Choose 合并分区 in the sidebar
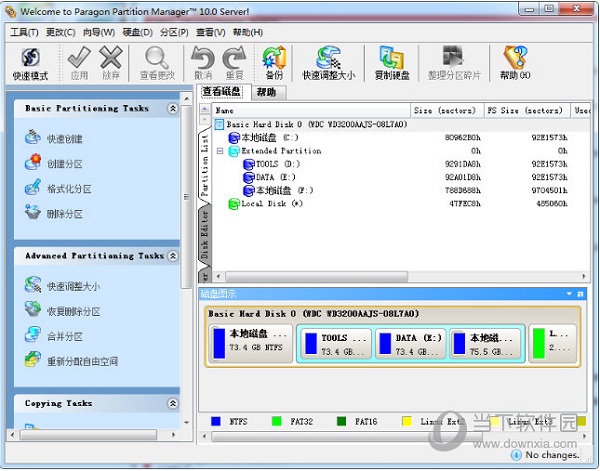600x471 pixels. [54, 336]
